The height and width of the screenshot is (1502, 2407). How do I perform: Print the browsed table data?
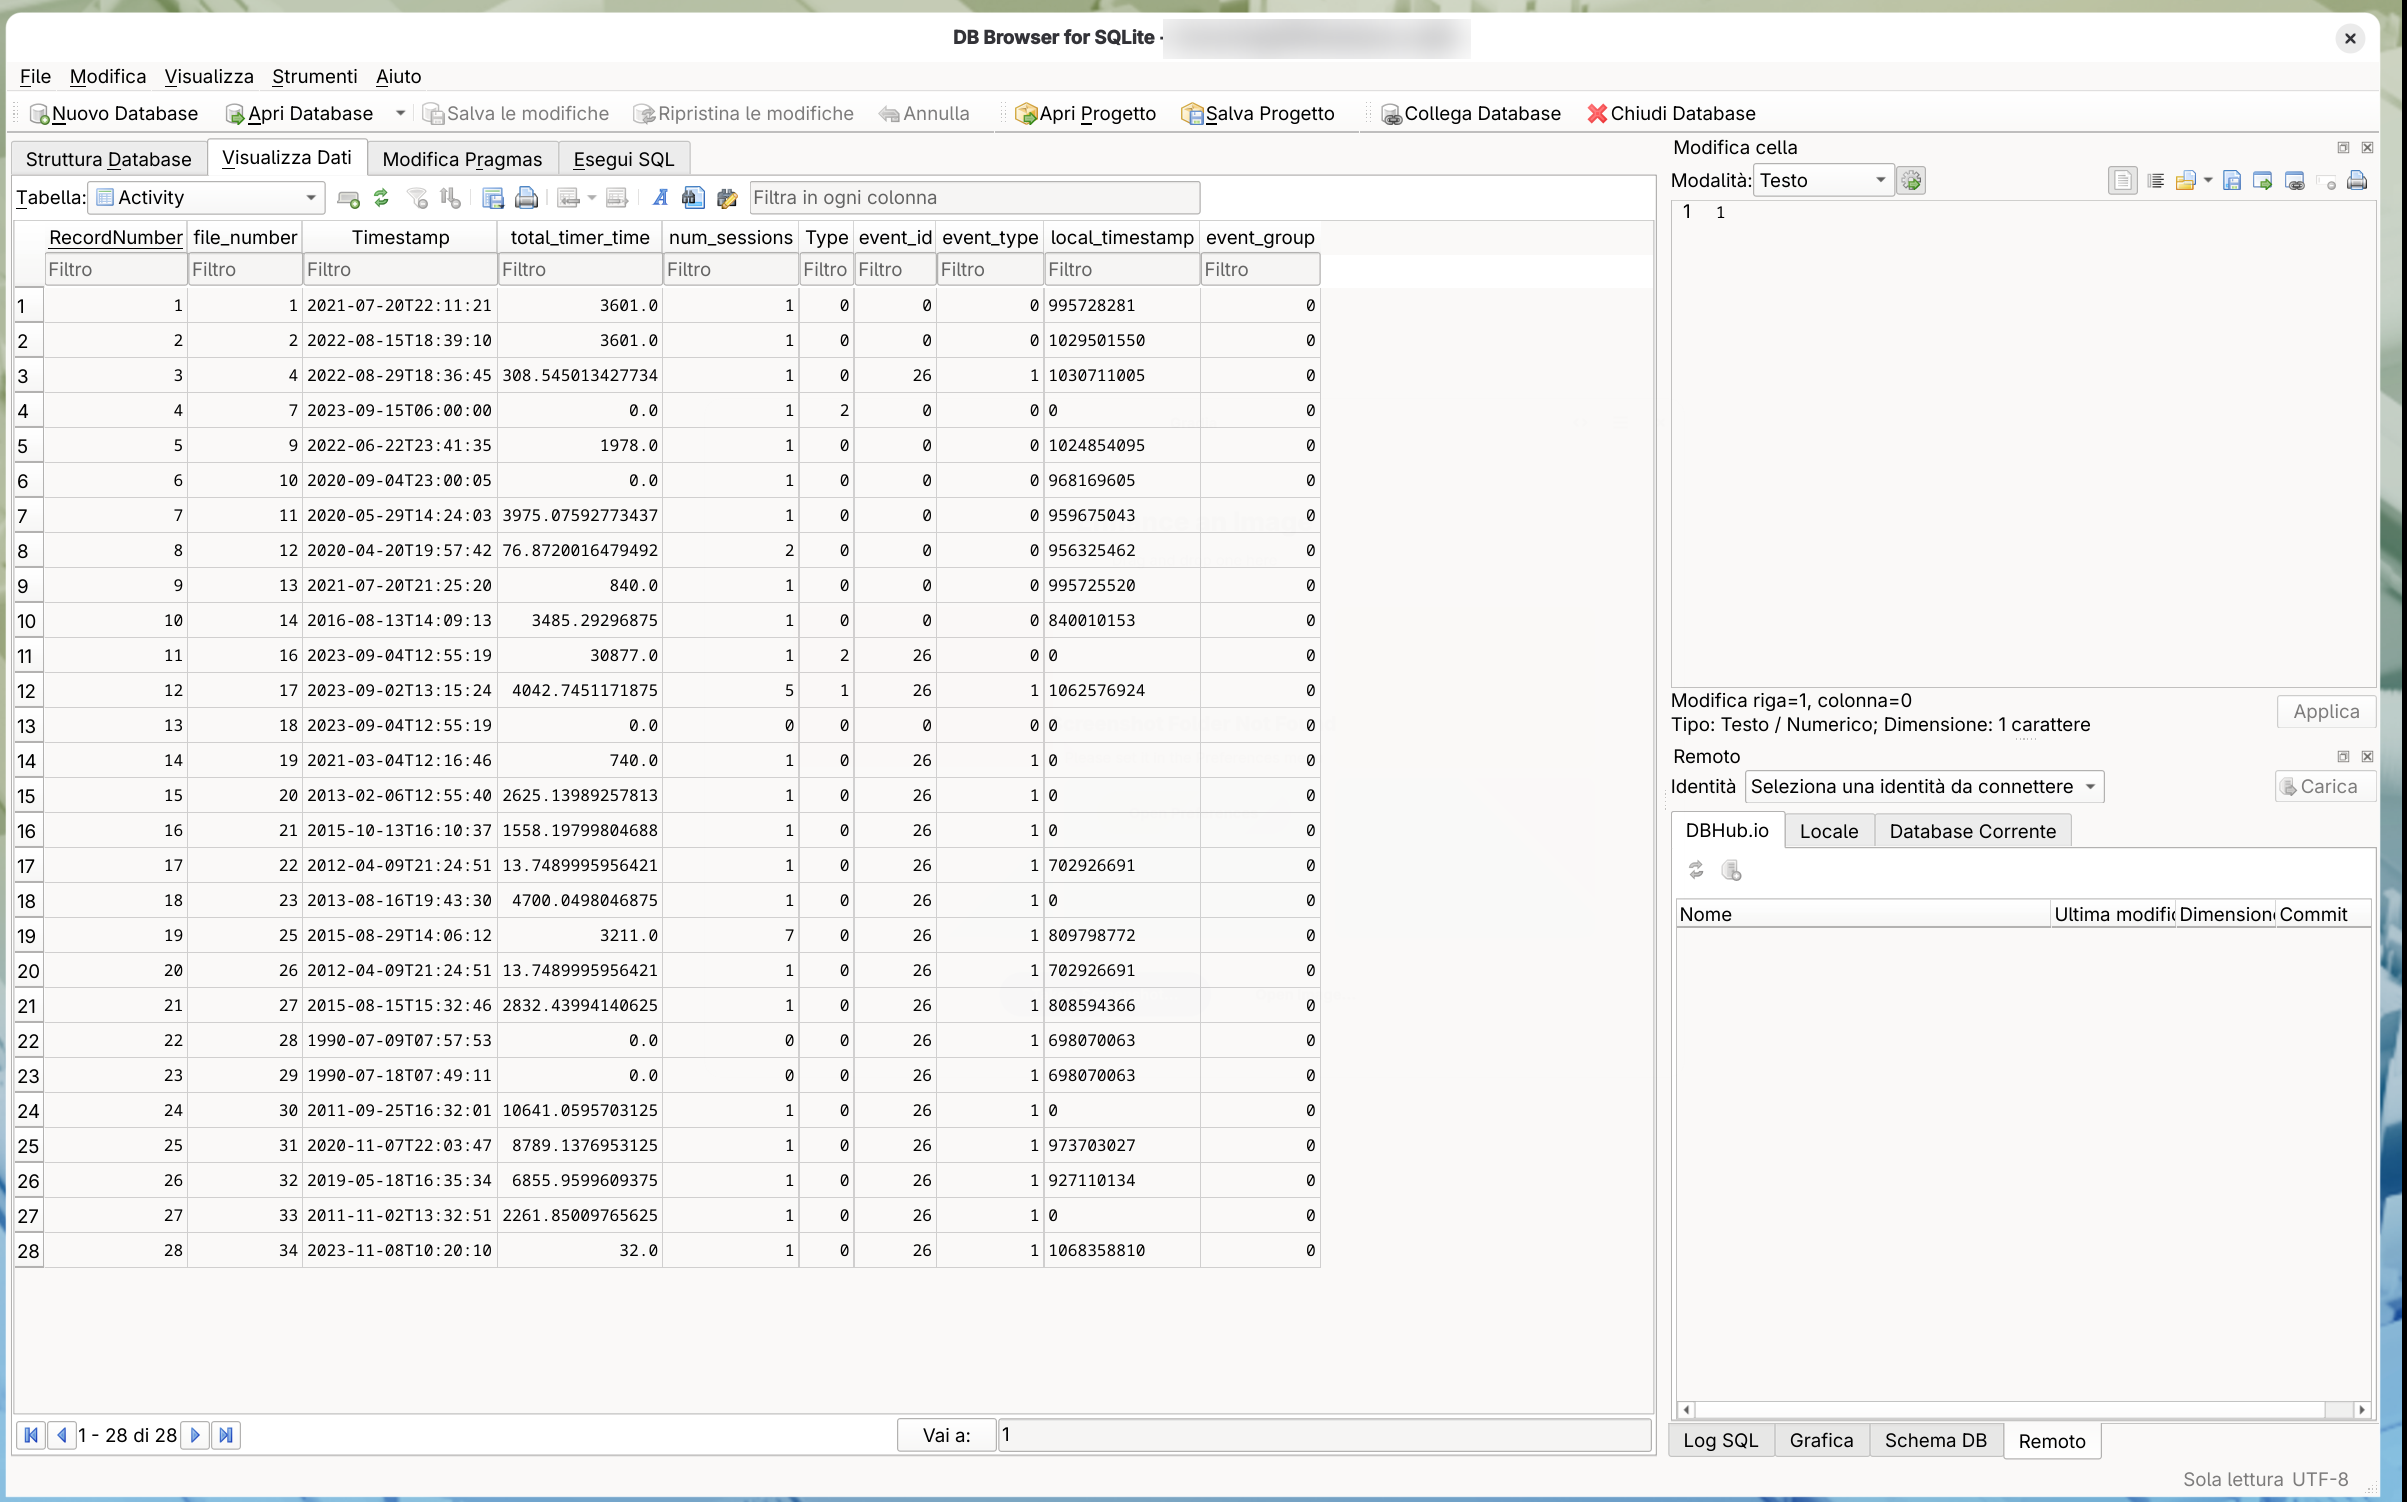point(526,198)
